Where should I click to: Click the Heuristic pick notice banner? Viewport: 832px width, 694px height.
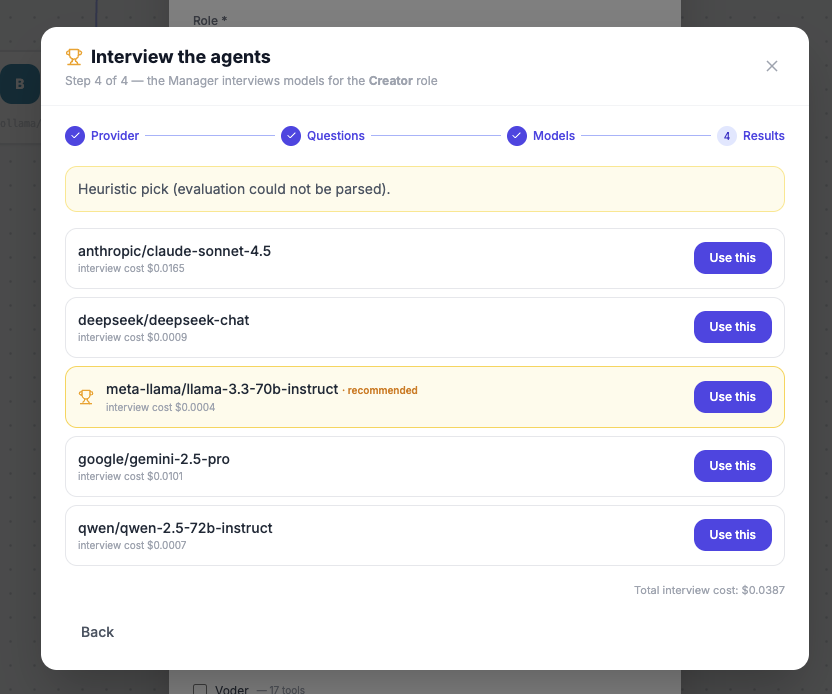pyautogui.click(x=424, y=189)
